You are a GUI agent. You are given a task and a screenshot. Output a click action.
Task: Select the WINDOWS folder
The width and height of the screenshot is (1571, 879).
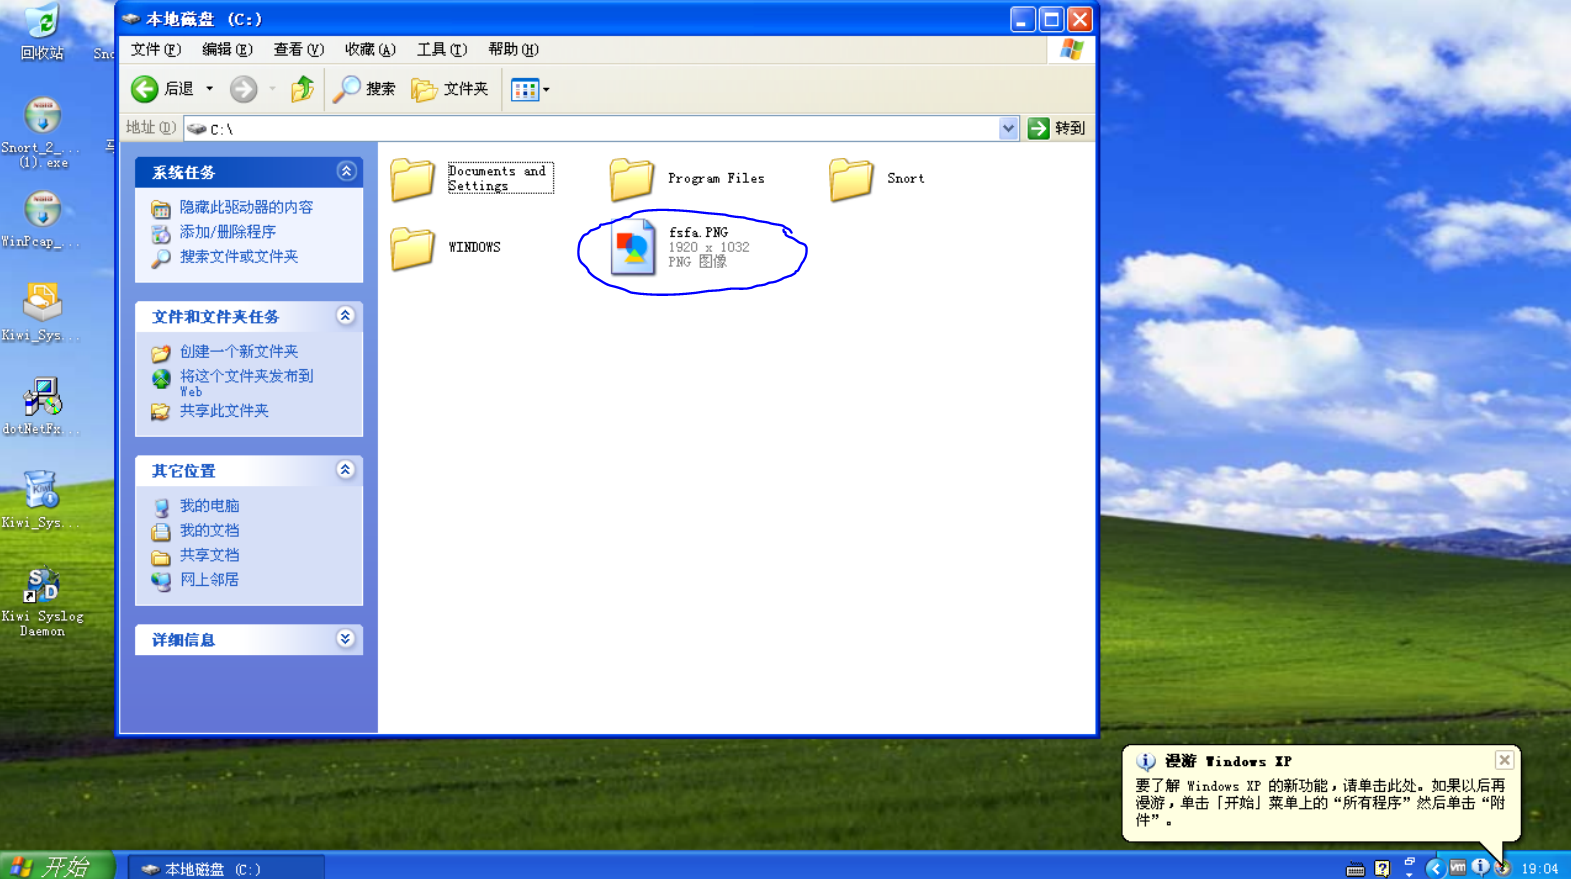coord(446,247)
